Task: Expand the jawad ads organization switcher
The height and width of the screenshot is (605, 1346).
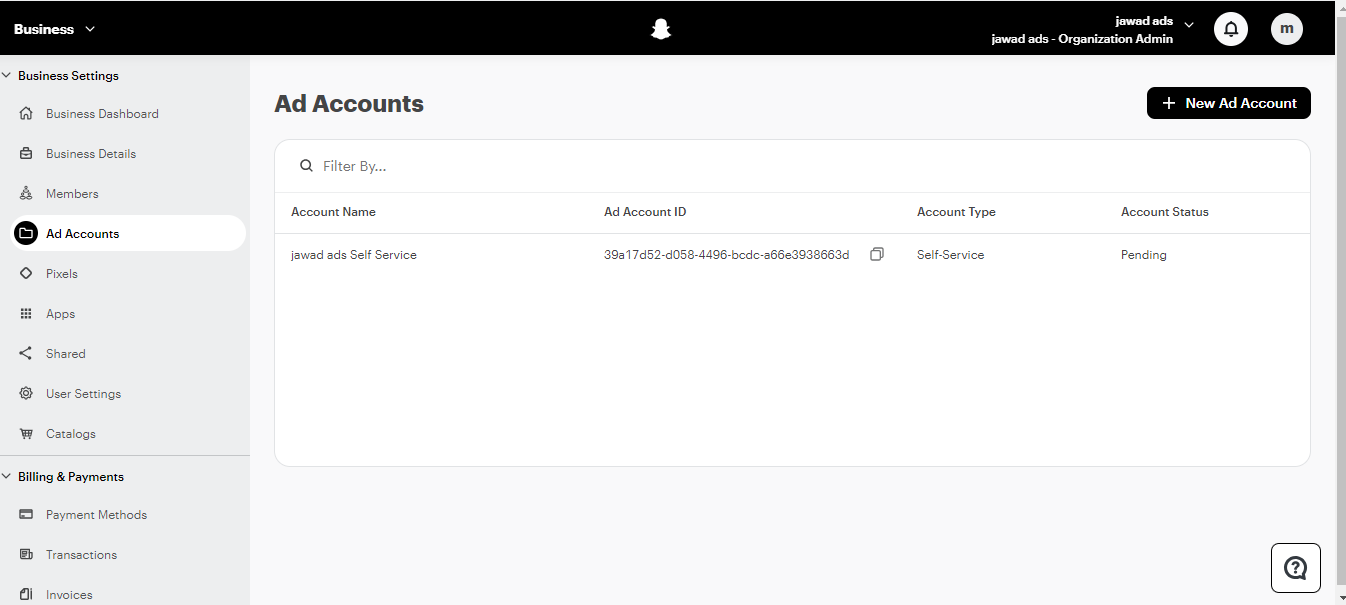Action: [x=1188, y=24]
